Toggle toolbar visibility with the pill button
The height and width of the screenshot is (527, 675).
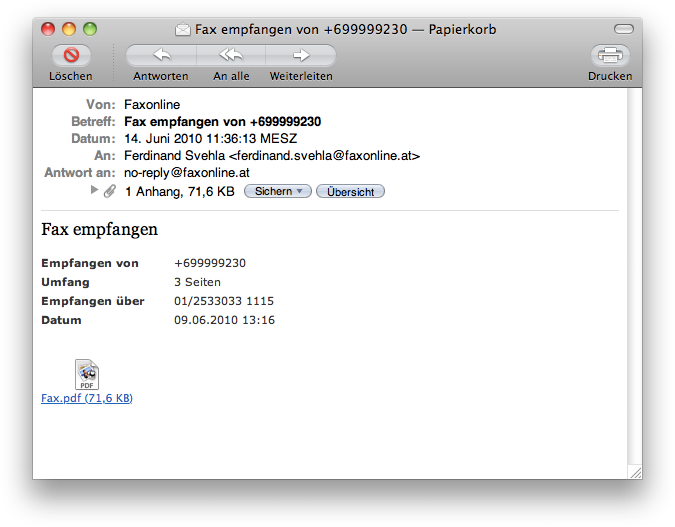[x=624, y=29]
